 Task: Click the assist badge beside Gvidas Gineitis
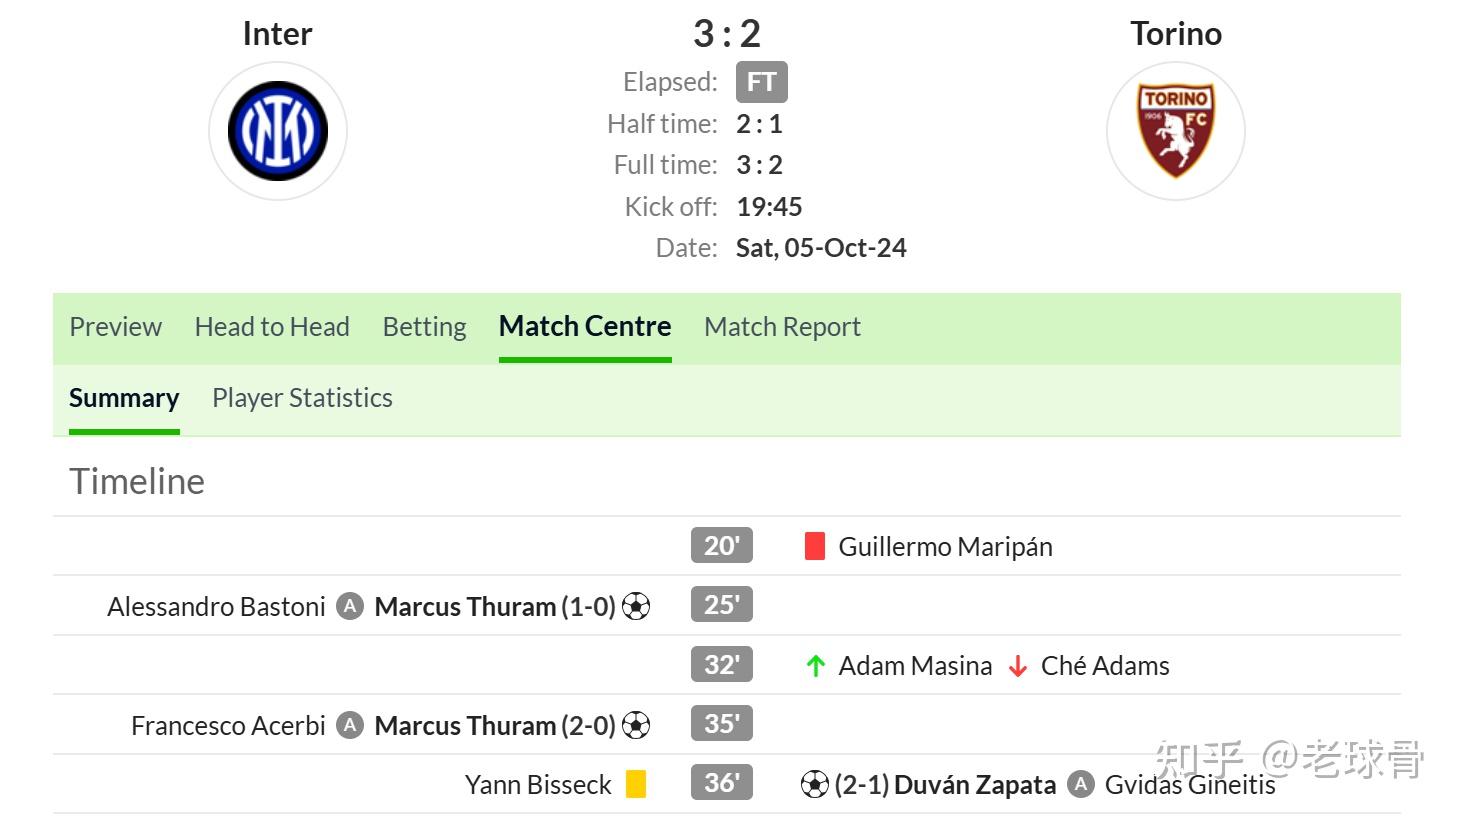pos(1080,785)
